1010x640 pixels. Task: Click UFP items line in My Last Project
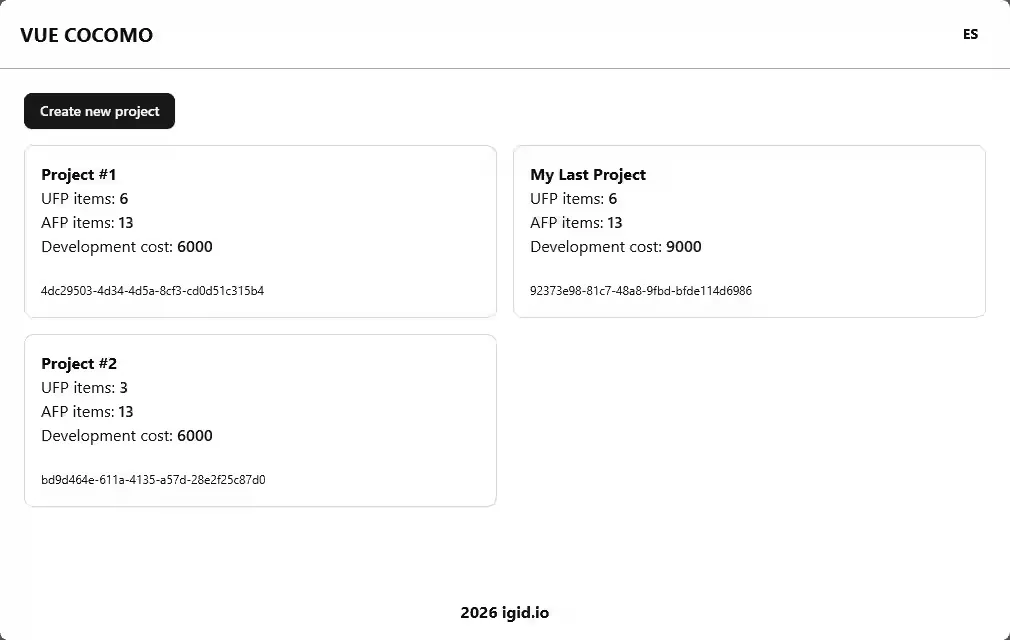tap(574, 198)
